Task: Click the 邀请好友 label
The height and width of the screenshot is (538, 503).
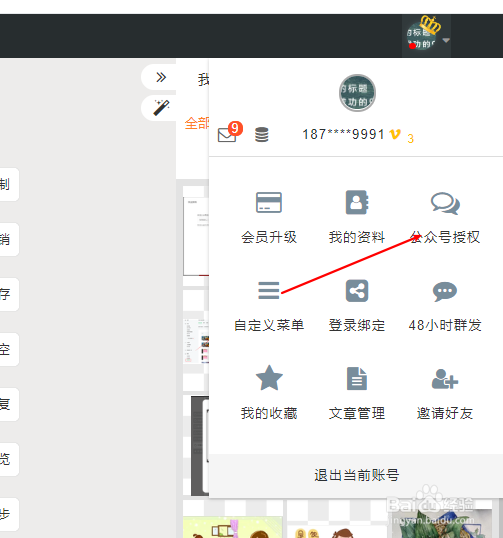Action: pyautogui.click(x=445, y=413)
